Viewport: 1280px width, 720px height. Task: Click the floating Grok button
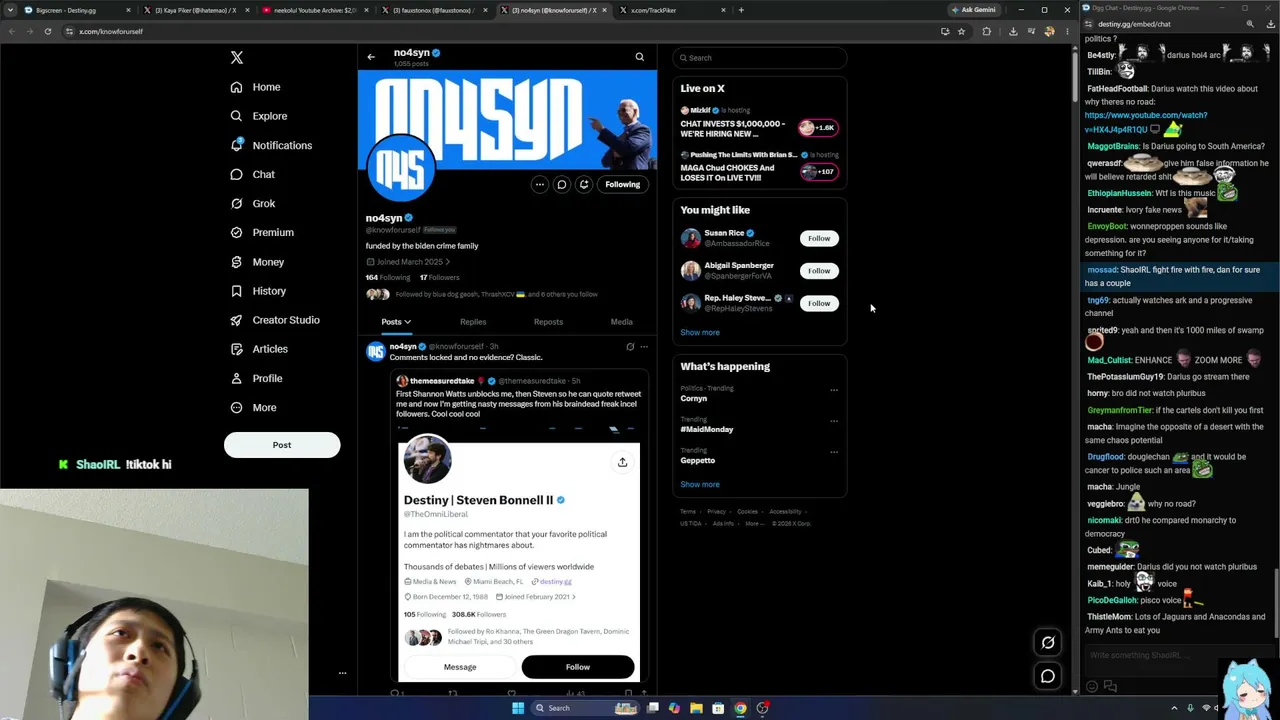1048,643
